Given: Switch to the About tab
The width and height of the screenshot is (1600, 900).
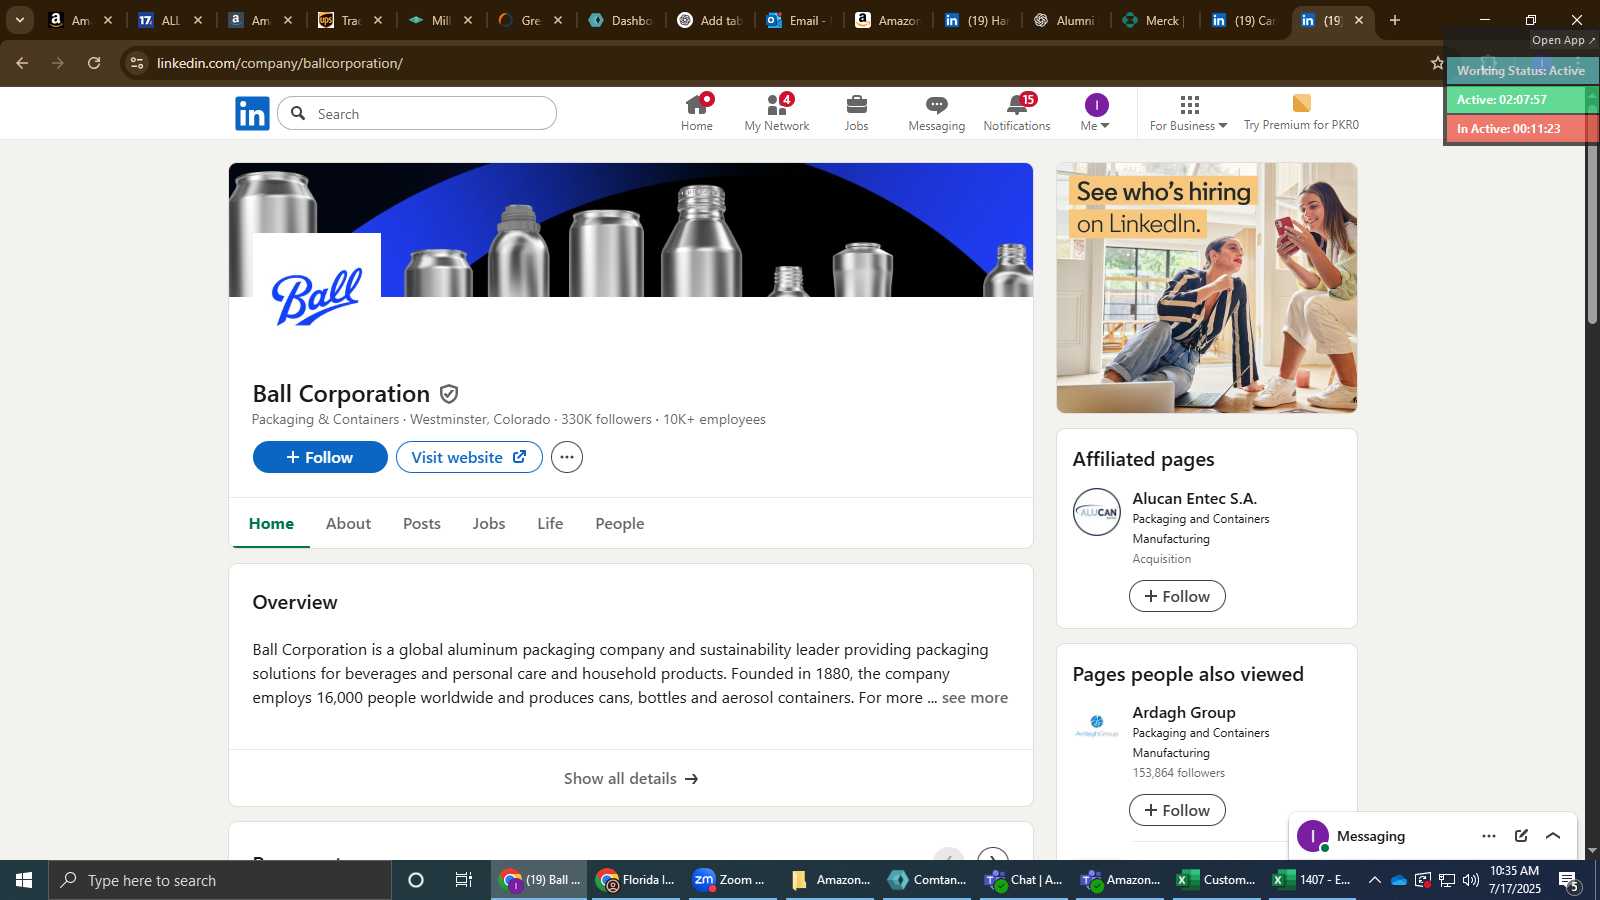Looking at the screenshot, I should point(348,523).
